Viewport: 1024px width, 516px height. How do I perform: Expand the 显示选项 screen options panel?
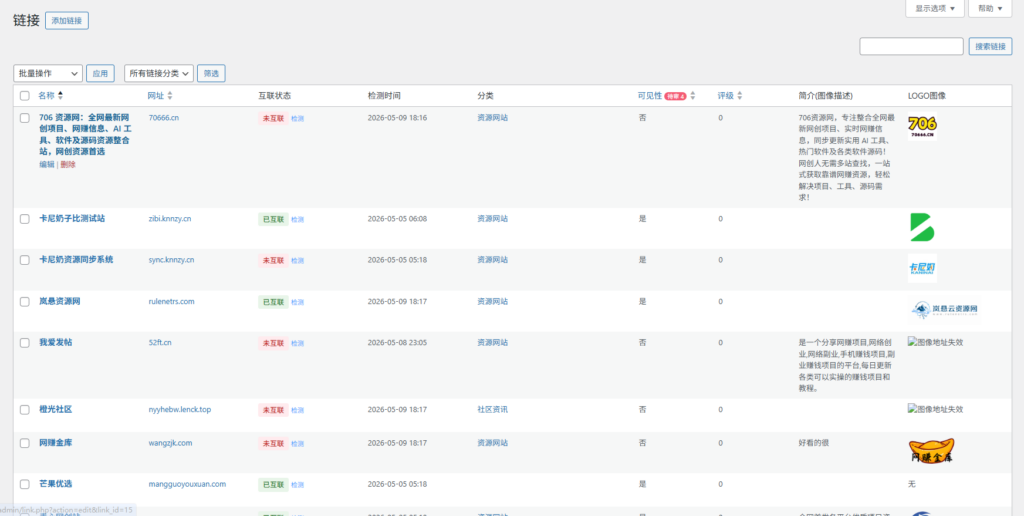935,8
